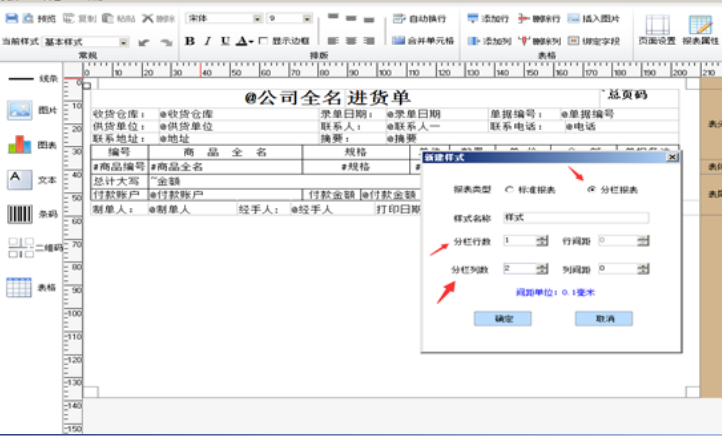The width and height of the screenshot is (722, 436).
Task: Toggle bold text formatting
Action: pos(190,41)
